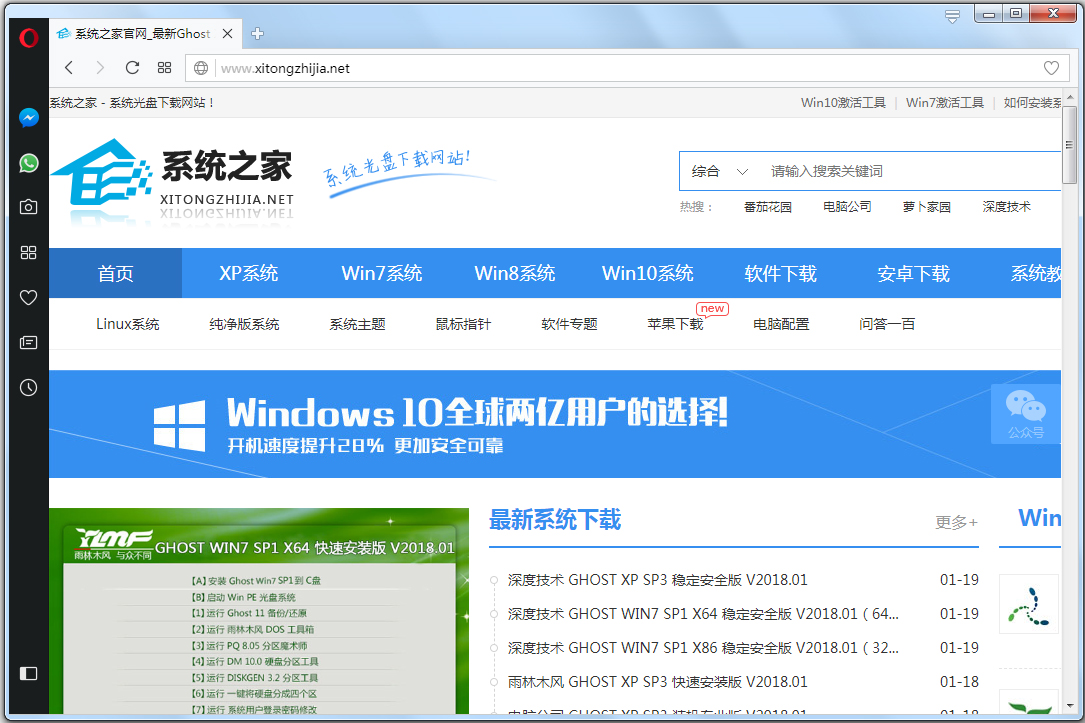Click hot search 深度技术
This screenshot has width=1085, height=723.
pyautogui.click(x=1006, y=207)
